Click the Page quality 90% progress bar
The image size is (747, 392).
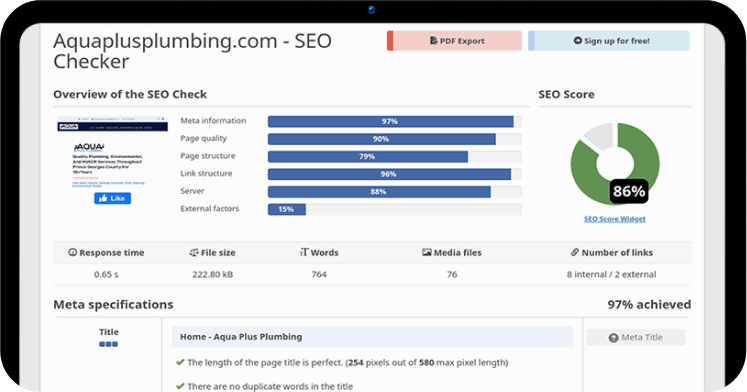coord(394,139)
